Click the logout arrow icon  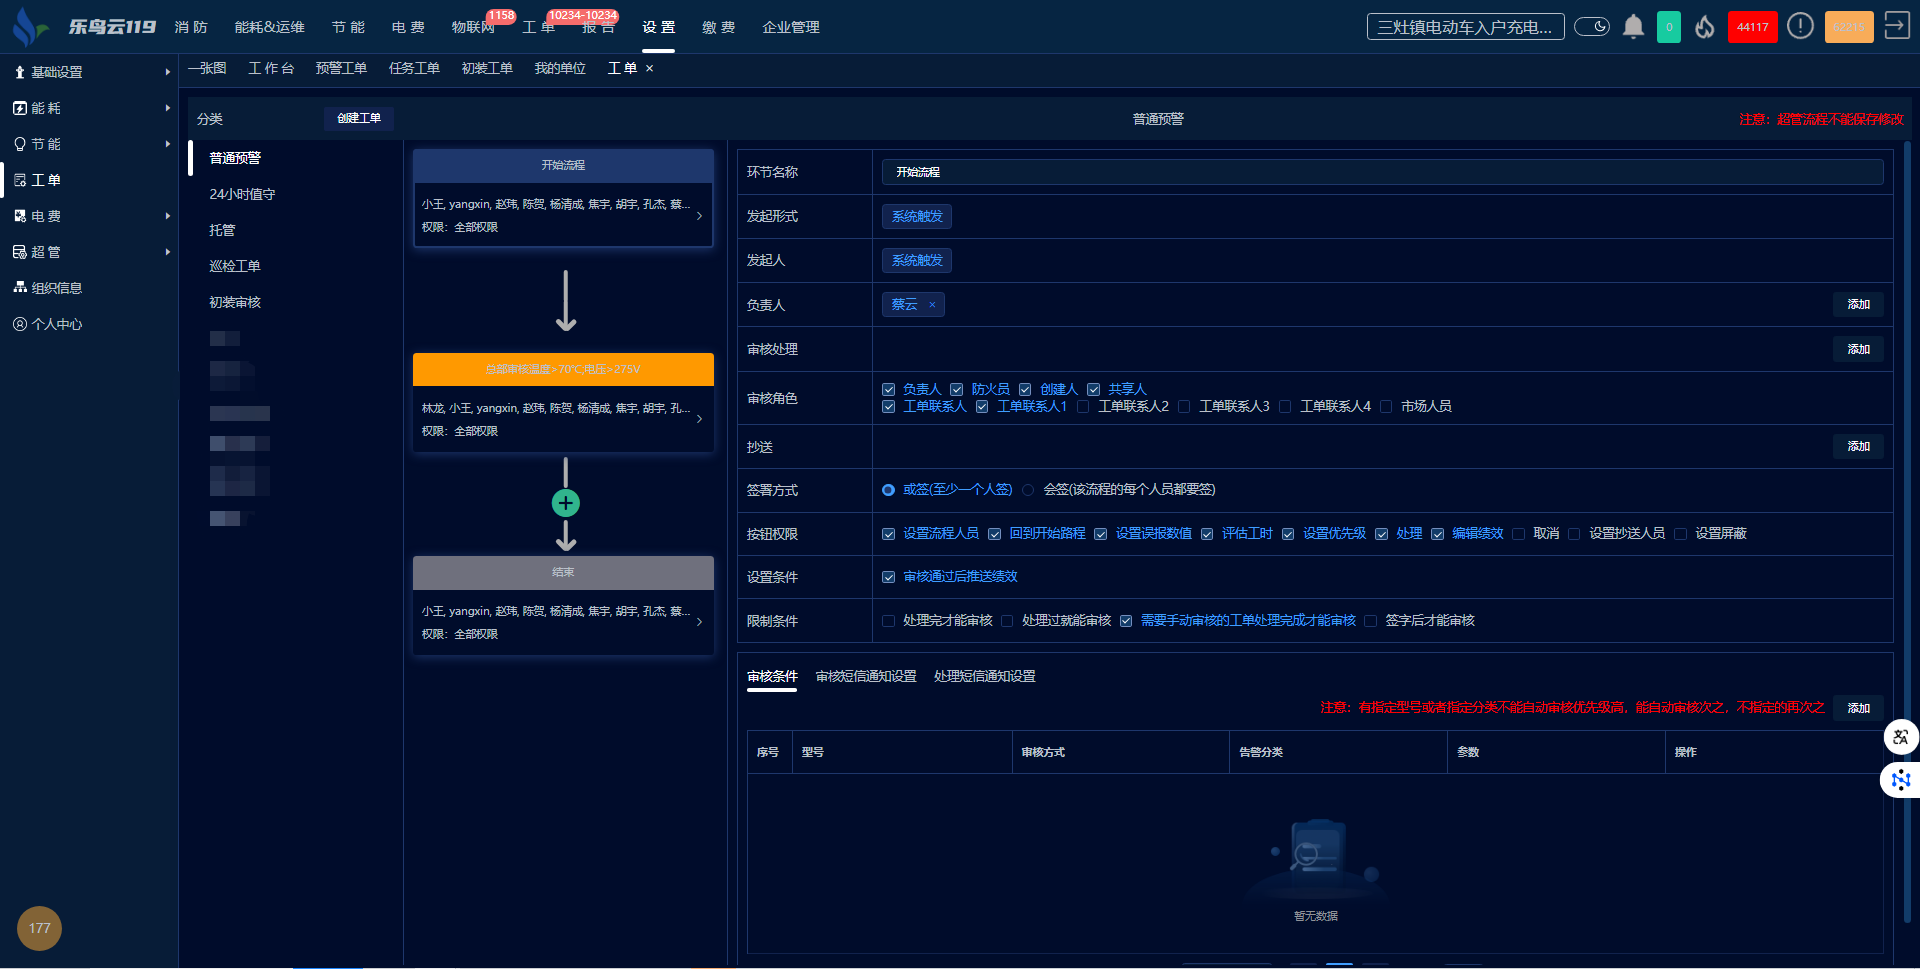[1896, 26]
